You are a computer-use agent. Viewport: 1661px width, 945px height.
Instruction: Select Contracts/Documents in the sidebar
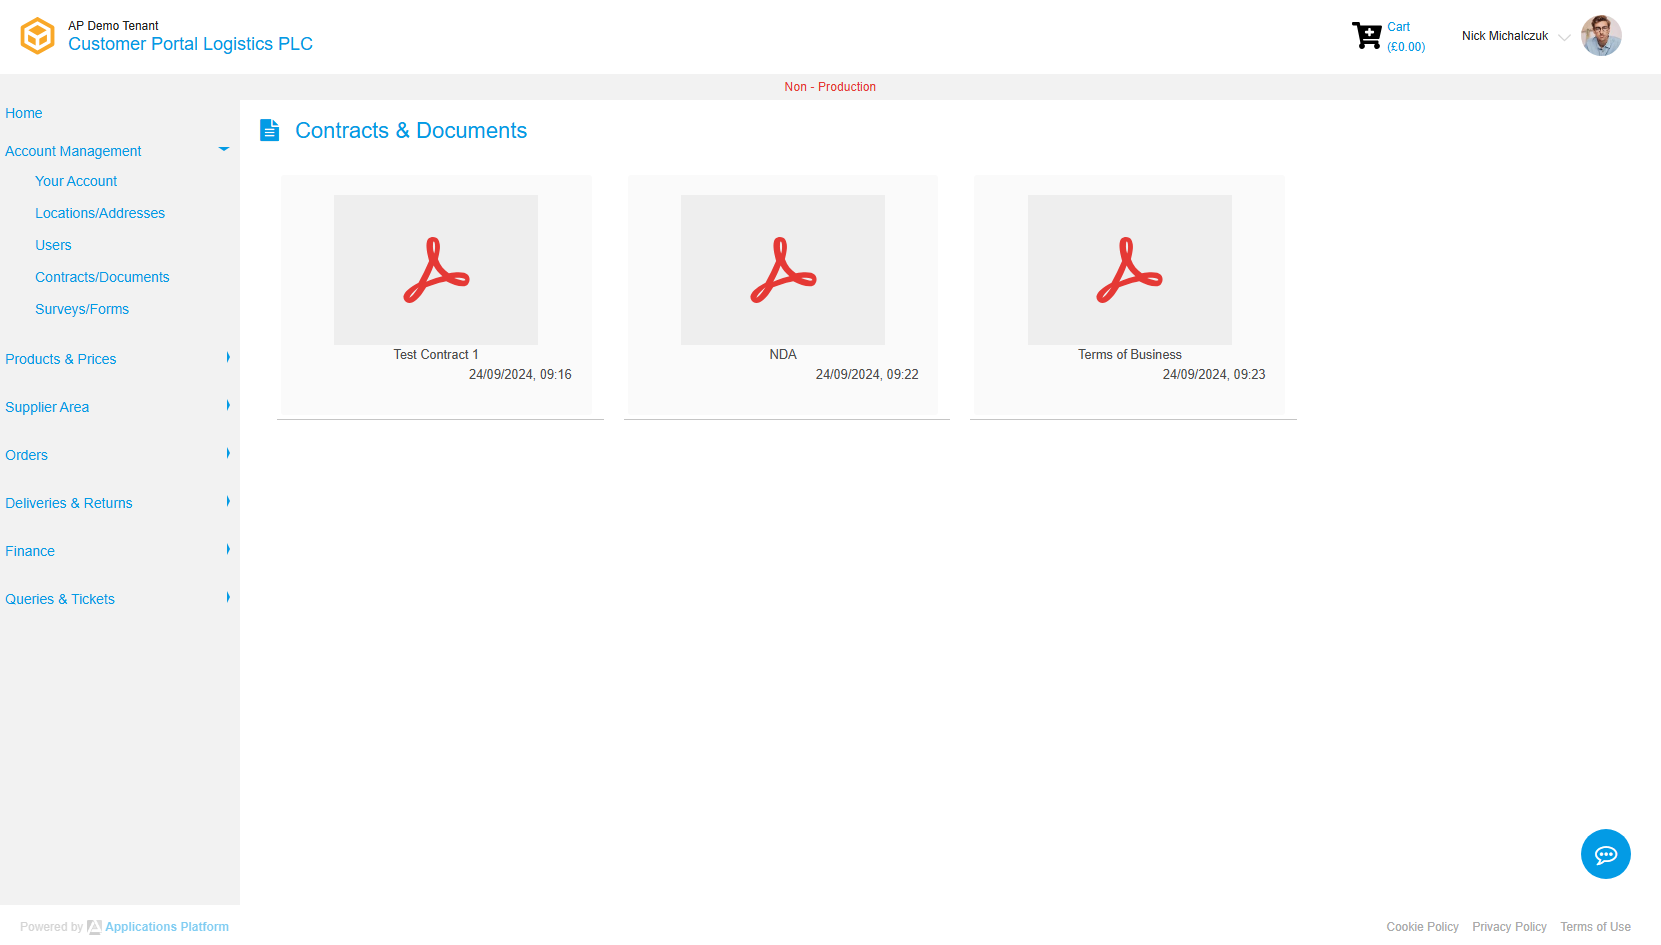(102, 277)
